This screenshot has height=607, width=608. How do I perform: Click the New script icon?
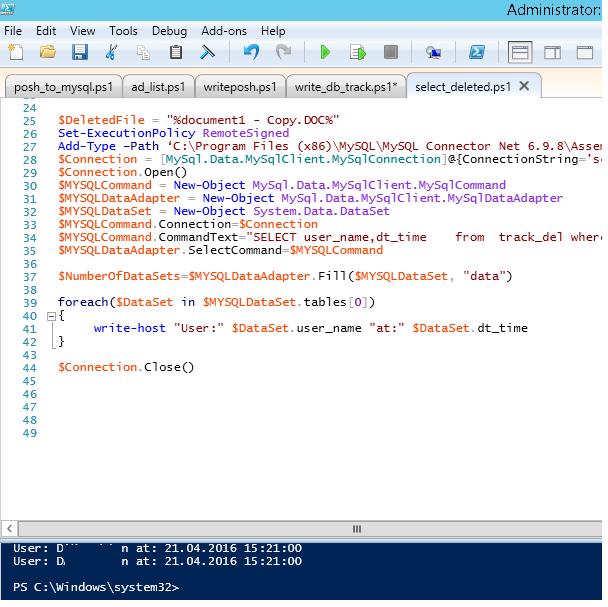click(x=15, y=52)
